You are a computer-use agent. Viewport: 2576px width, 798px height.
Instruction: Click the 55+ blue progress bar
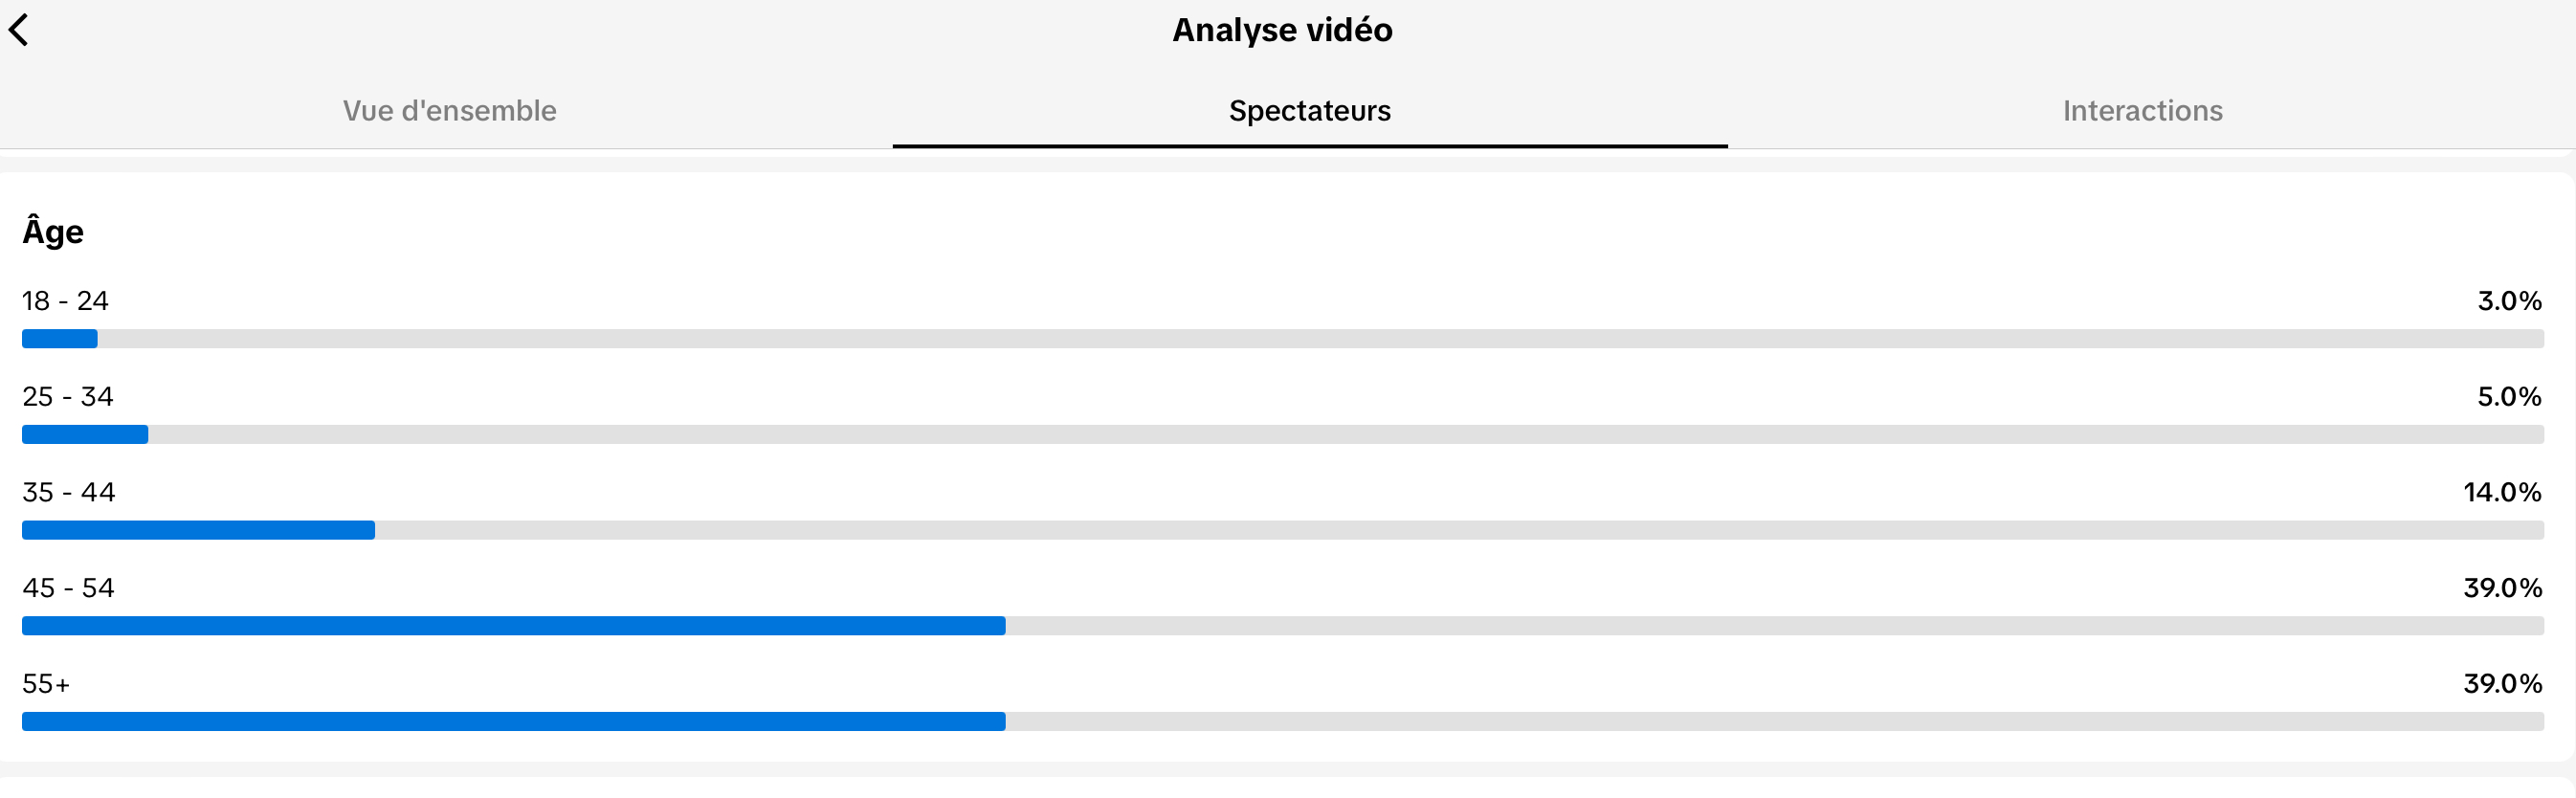514,722
